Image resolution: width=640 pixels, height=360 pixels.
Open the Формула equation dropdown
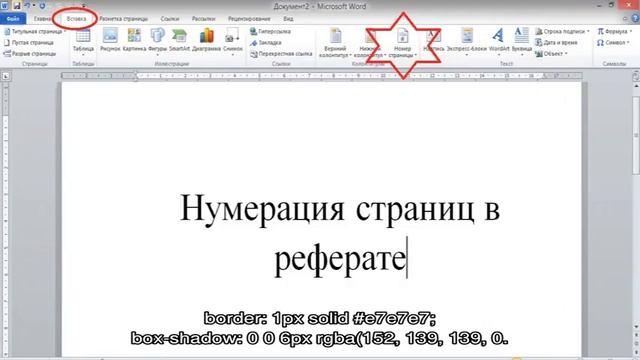(614, 31)
